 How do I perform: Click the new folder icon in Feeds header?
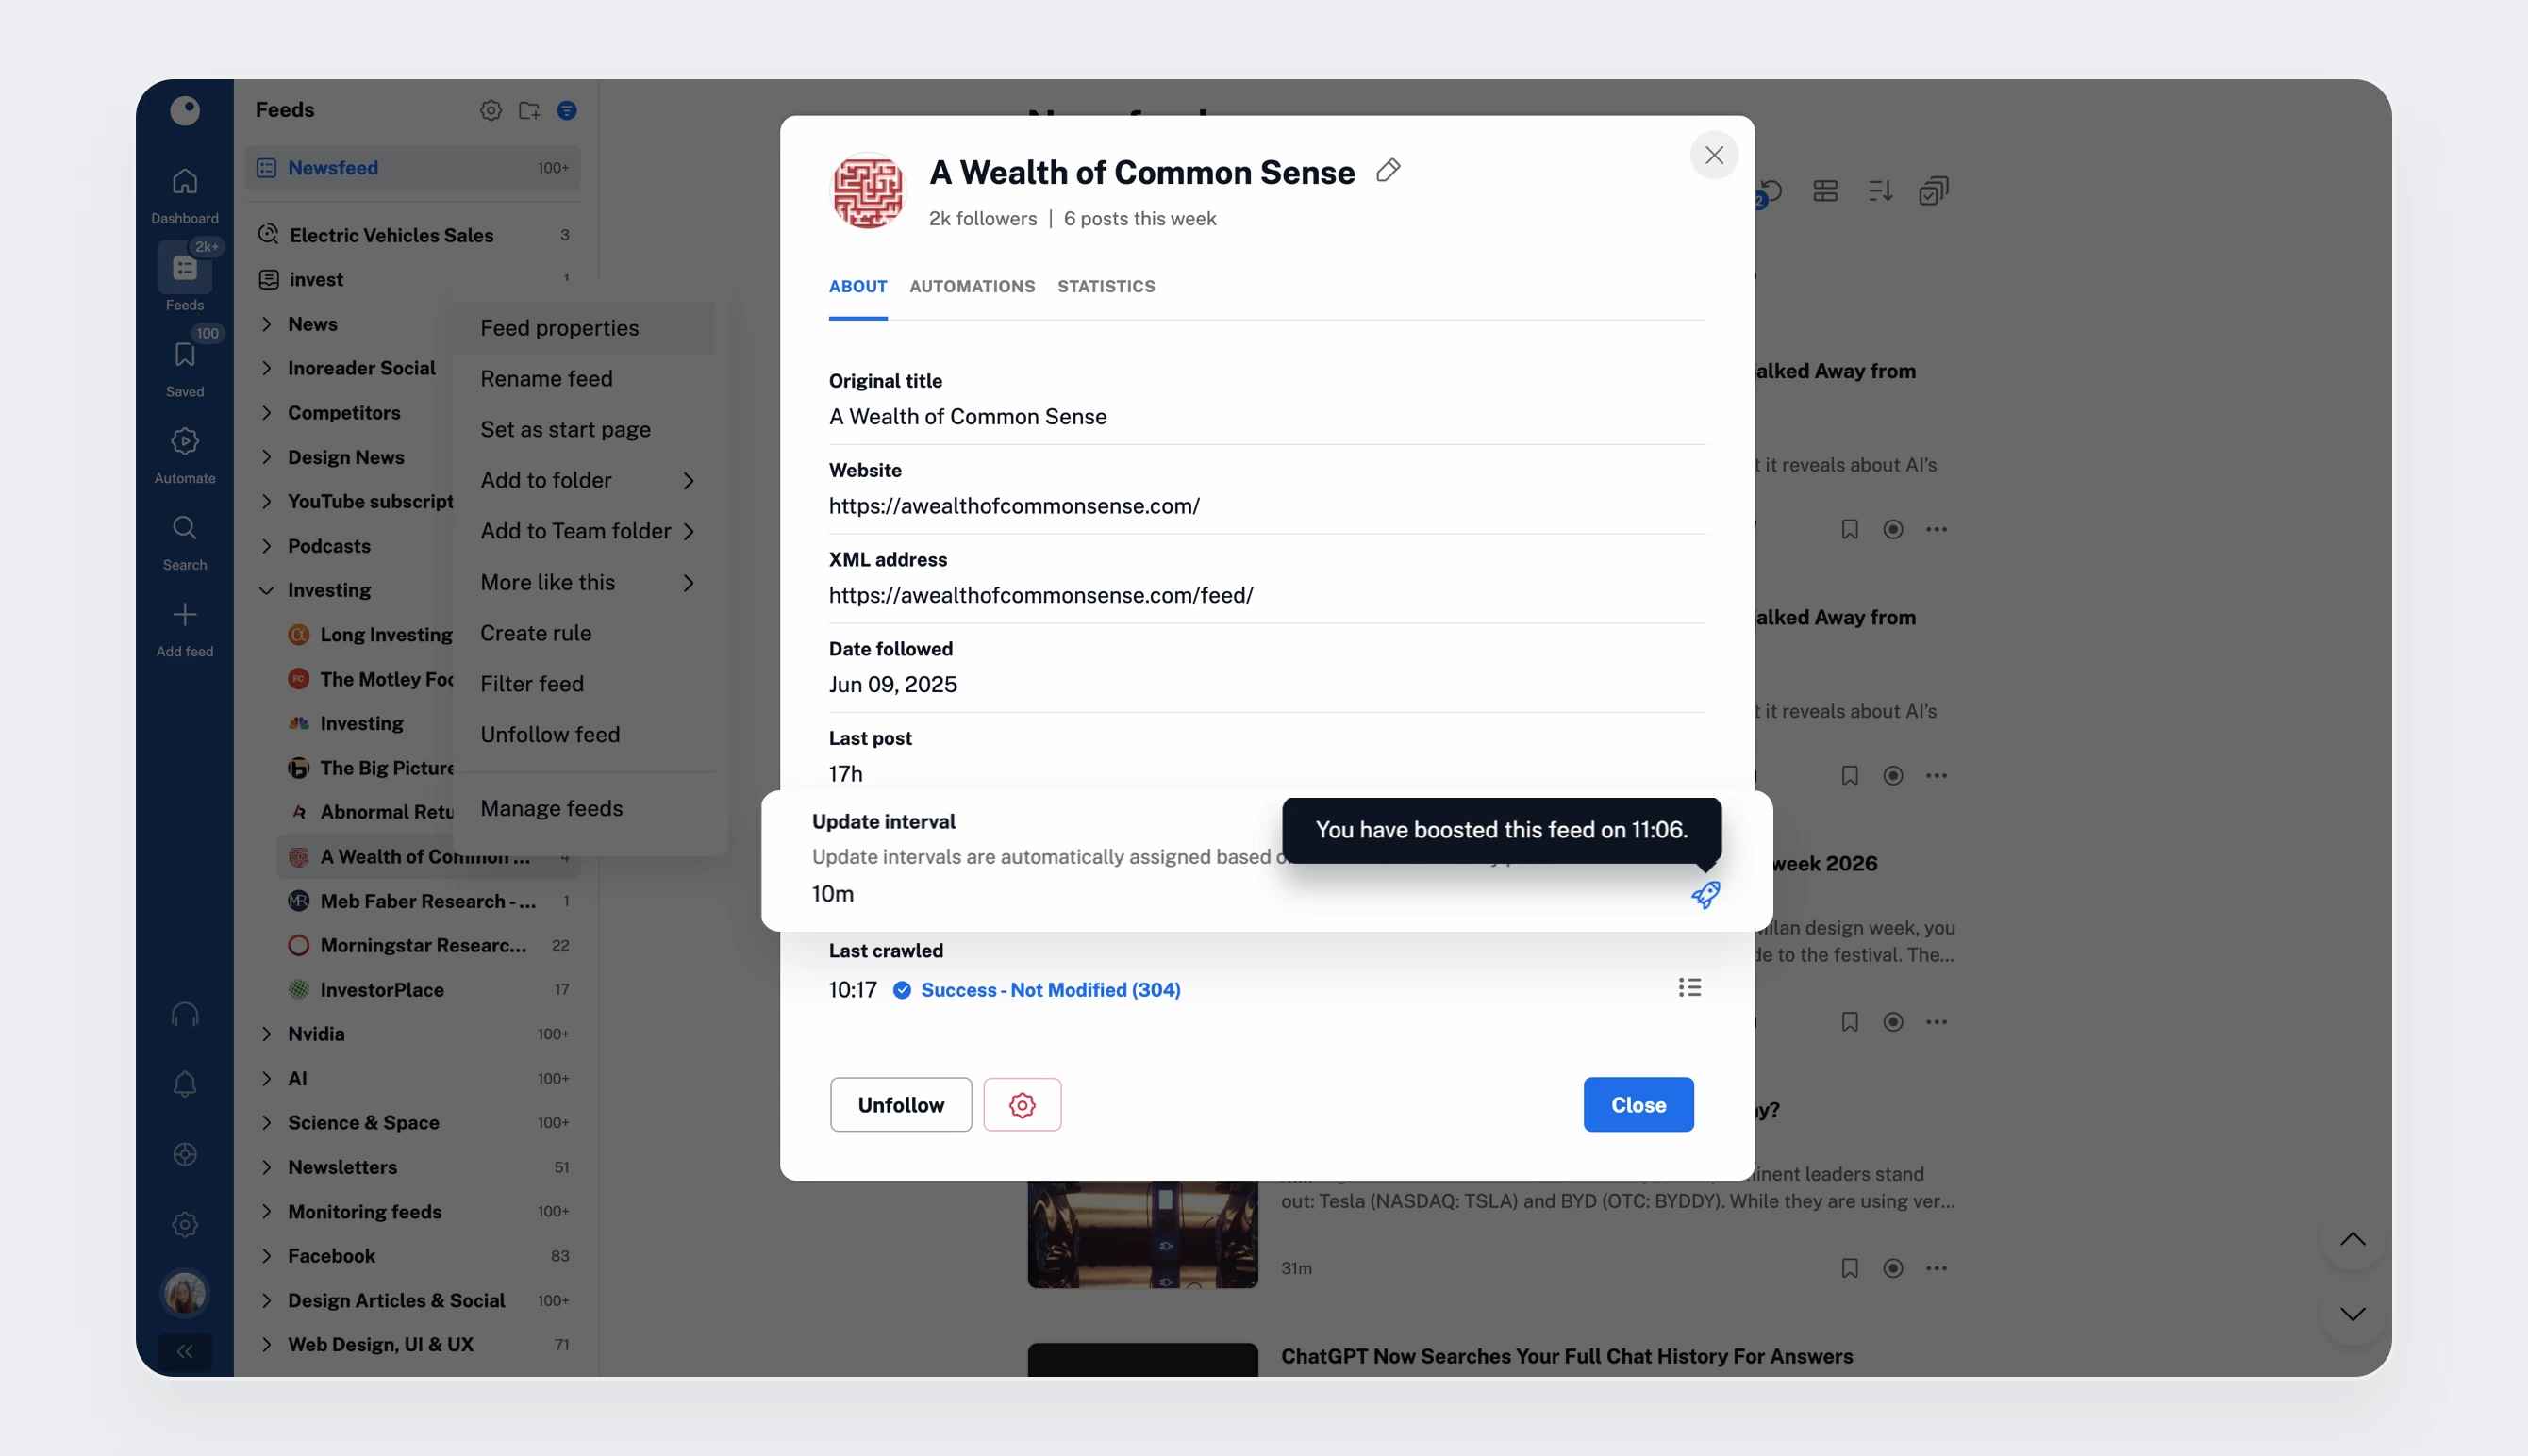click(529, 110)
